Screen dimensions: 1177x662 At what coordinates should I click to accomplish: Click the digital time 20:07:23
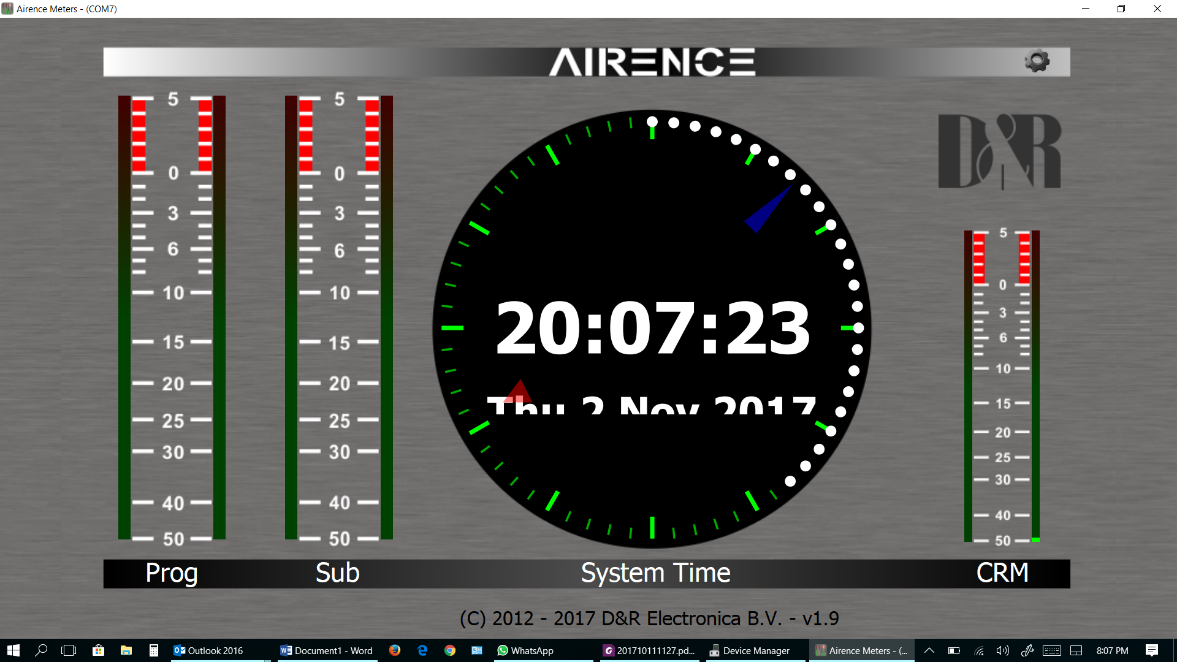[x=653, y=329]
